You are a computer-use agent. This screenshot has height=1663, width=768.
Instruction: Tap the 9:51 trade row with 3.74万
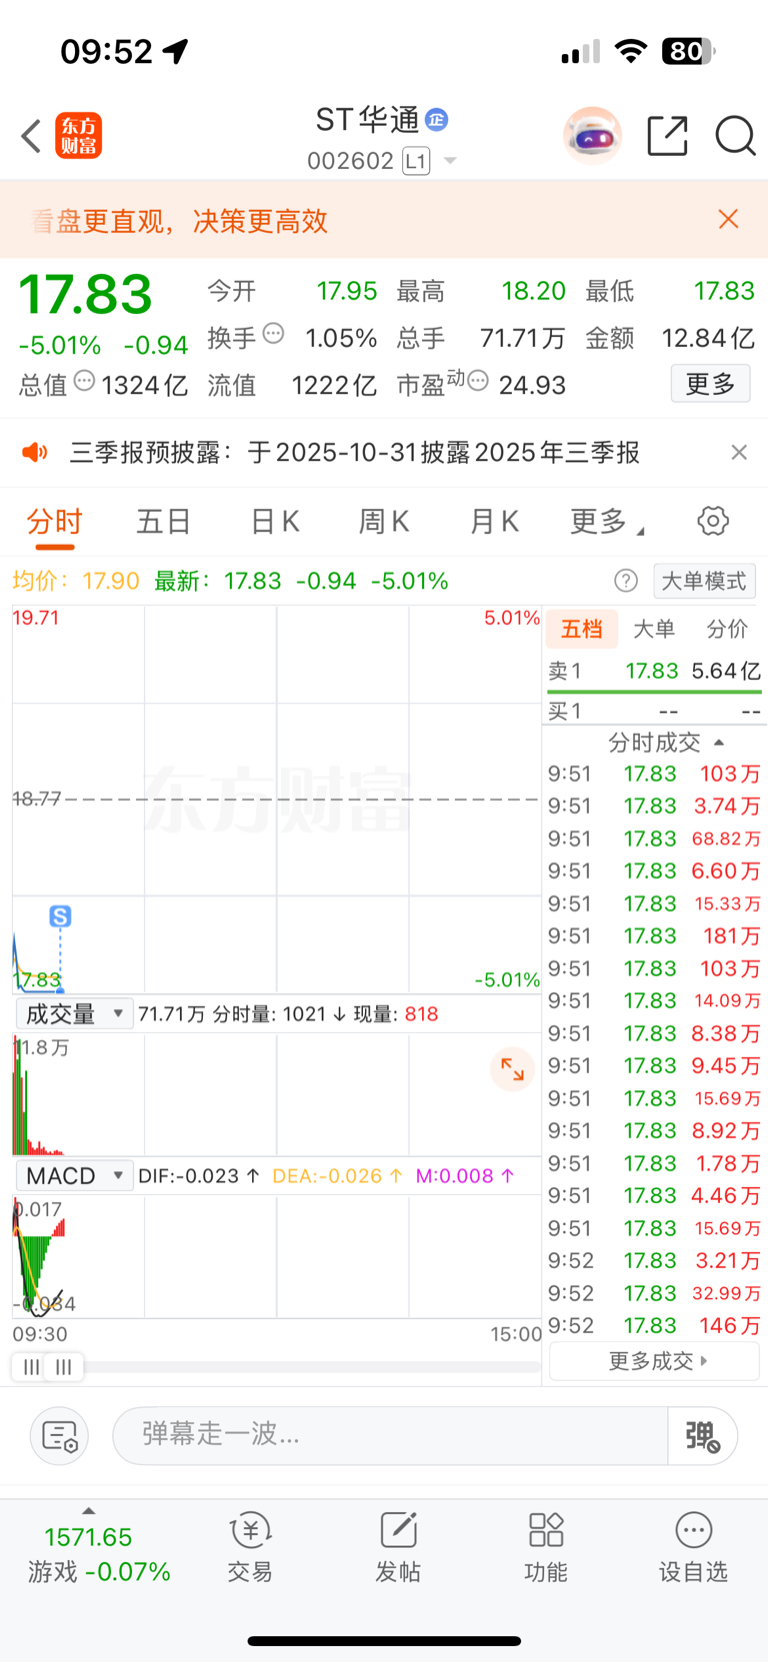654,806
